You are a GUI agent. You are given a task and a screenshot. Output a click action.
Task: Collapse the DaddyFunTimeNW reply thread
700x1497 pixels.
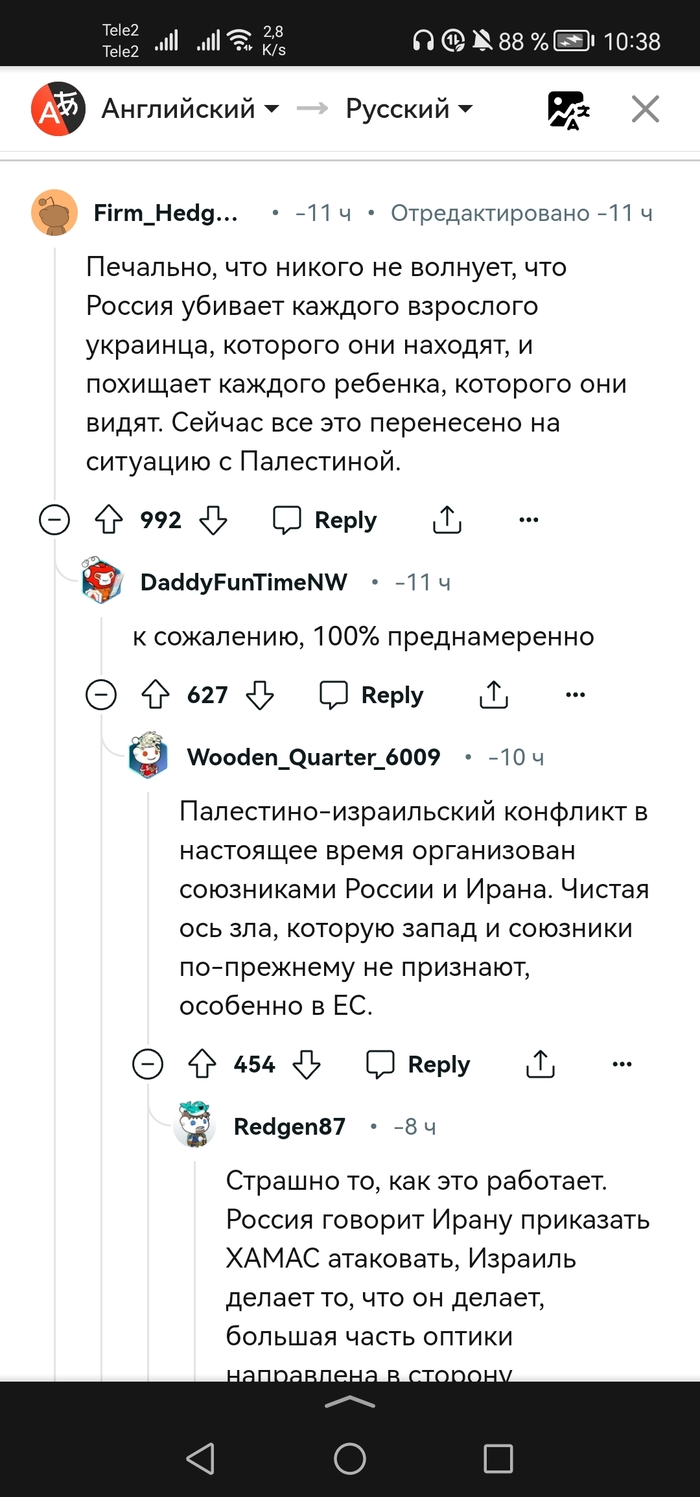(x=101, y=695)
